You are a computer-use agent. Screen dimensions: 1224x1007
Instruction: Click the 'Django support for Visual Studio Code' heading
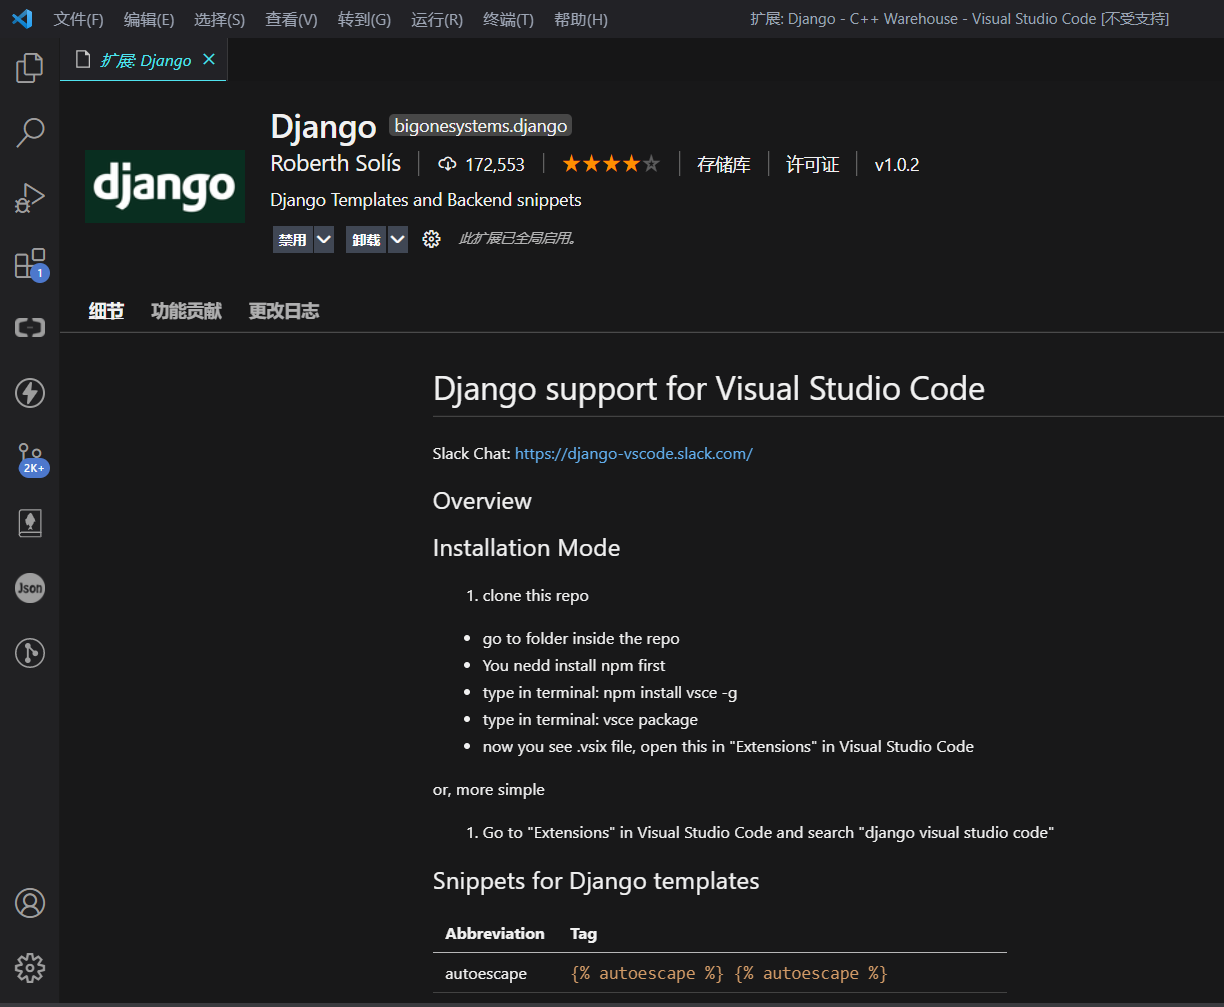point(709,388)
